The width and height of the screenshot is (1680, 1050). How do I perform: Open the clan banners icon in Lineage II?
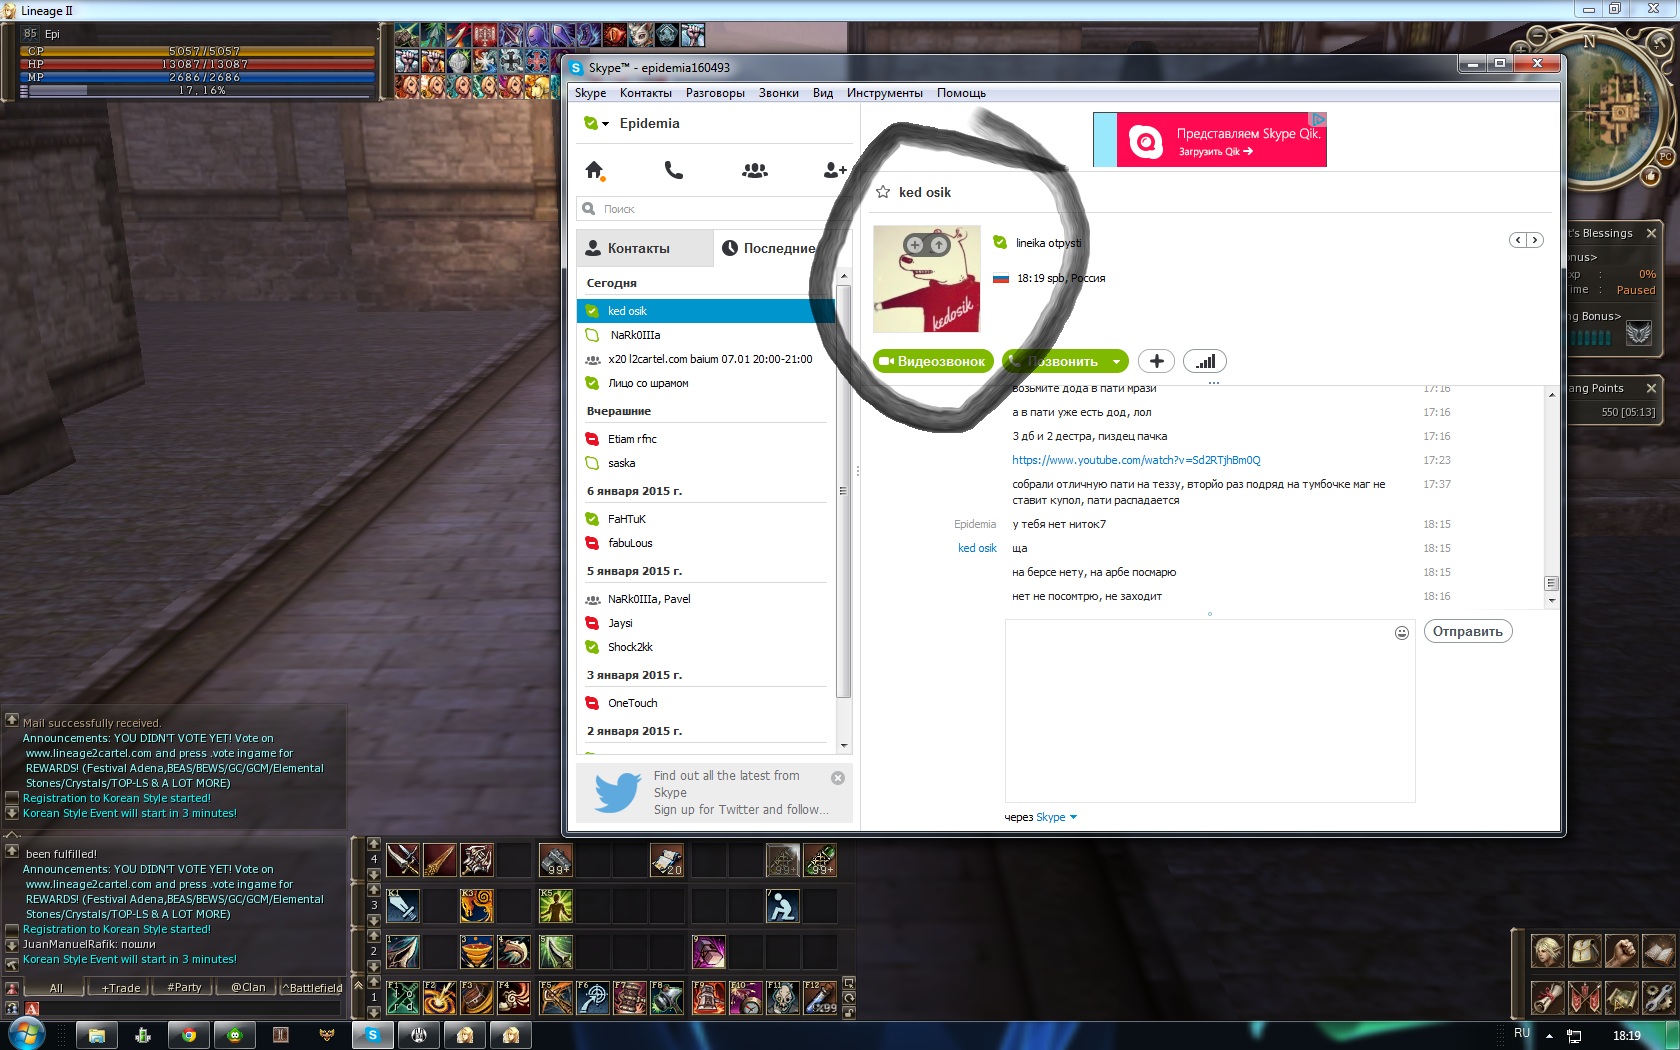(x=1585, y=997)
